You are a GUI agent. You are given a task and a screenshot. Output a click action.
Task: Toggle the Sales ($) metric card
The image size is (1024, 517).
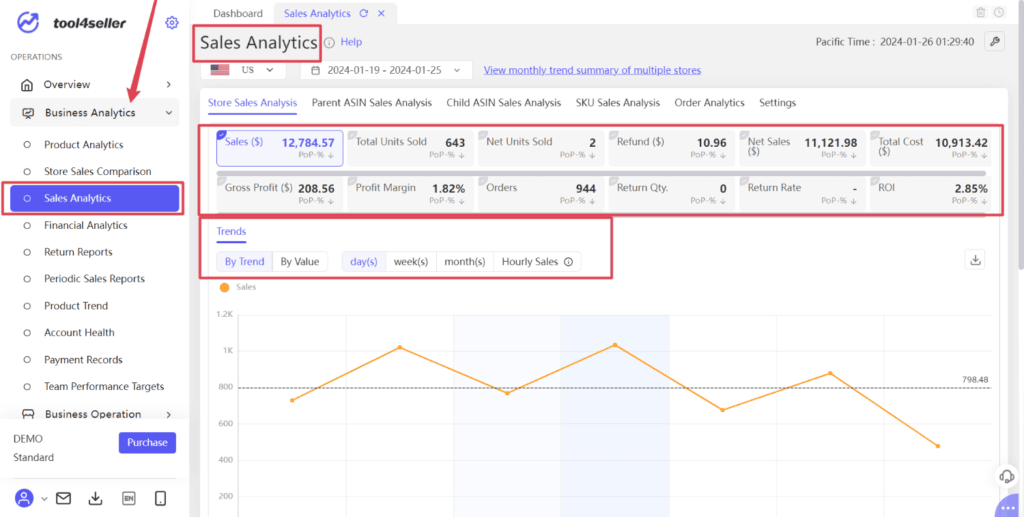coord(281,148)
